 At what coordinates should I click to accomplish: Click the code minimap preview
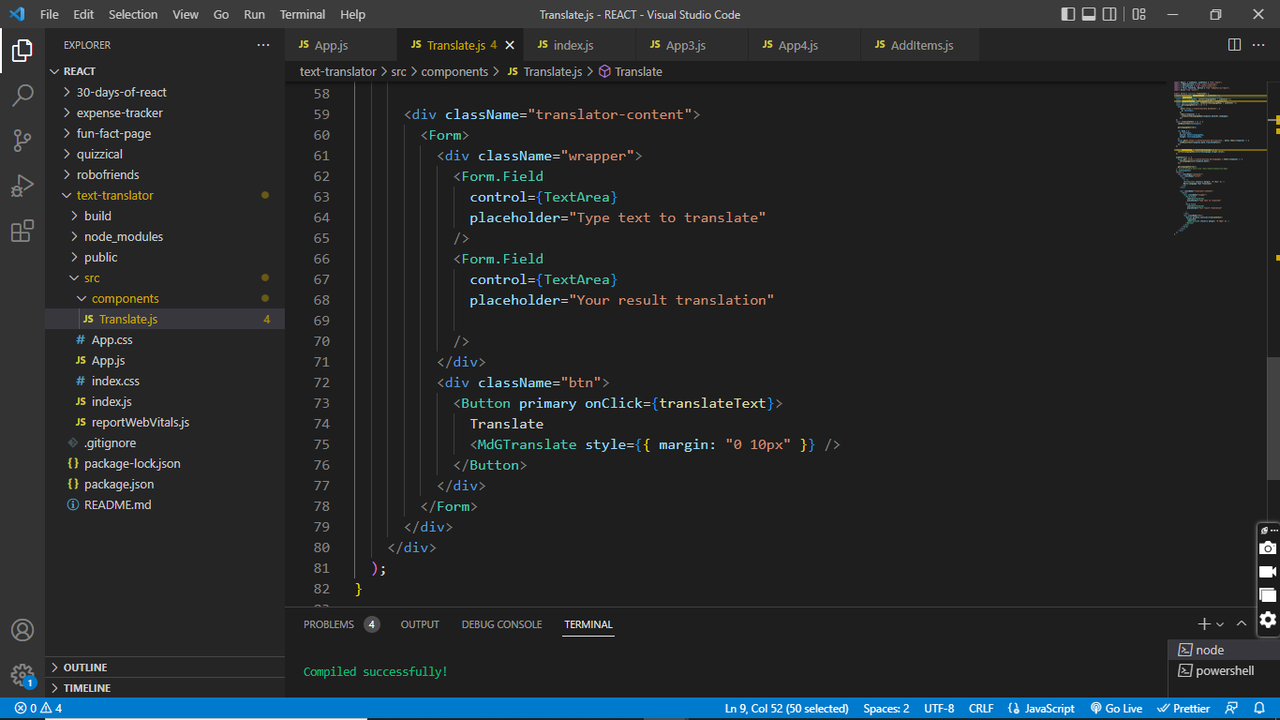(1218, 160)
